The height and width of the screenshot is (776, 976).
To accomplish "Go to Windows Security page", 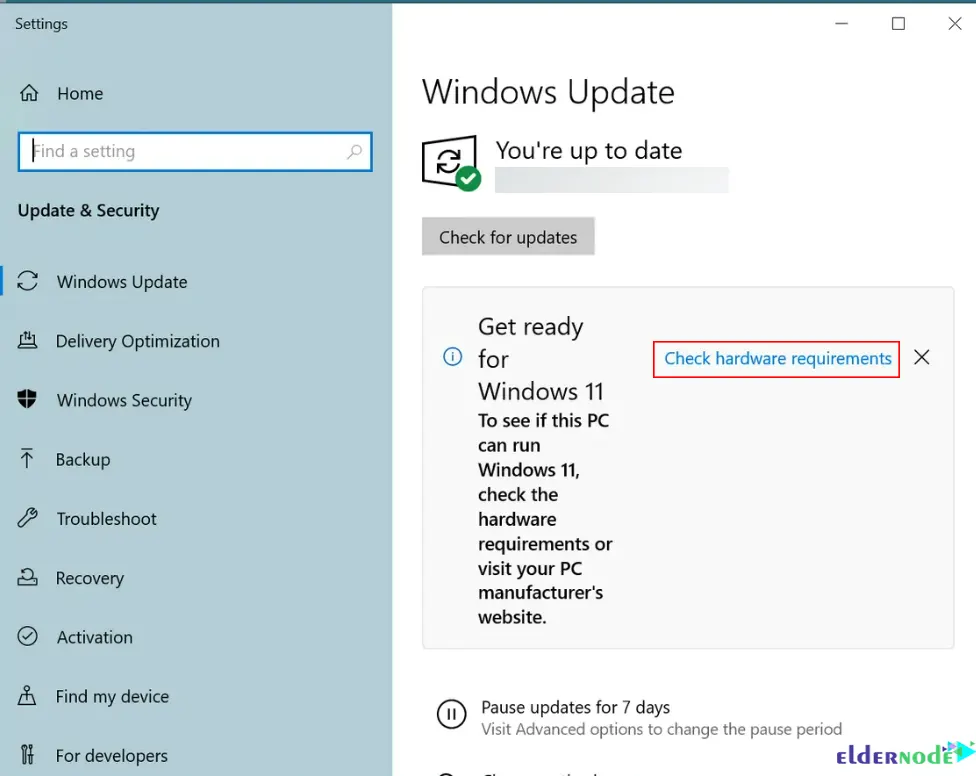I will click(x=124, y=400).
